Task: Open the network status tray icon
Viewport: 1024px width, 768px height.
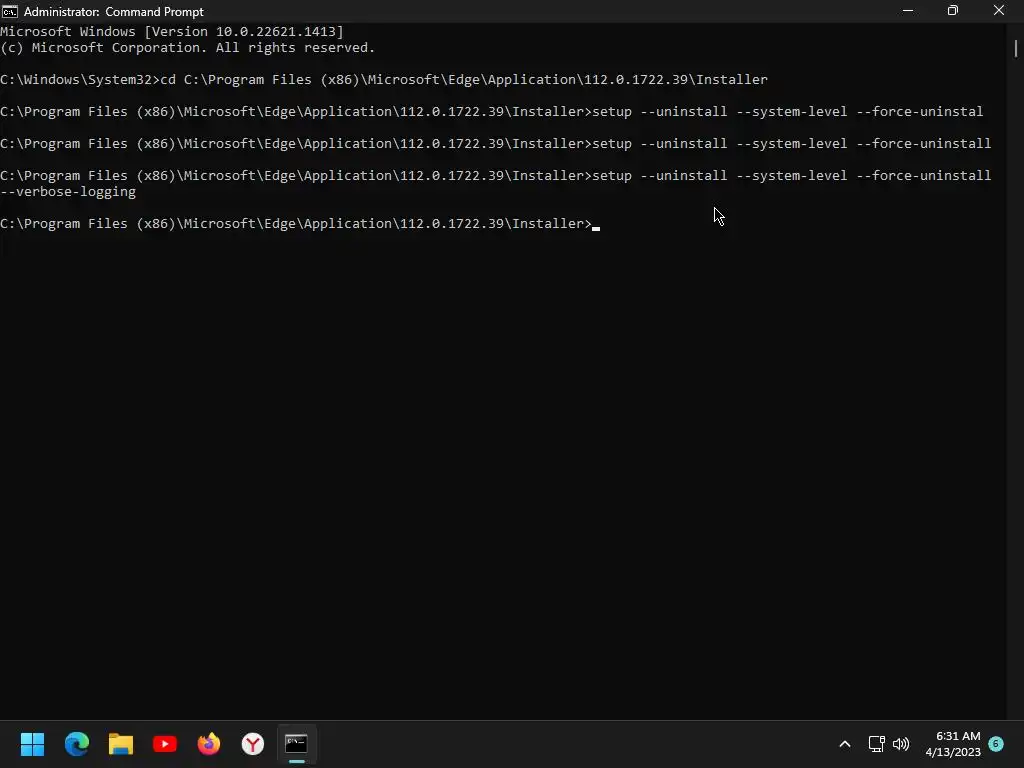Action: click(876, 744)
